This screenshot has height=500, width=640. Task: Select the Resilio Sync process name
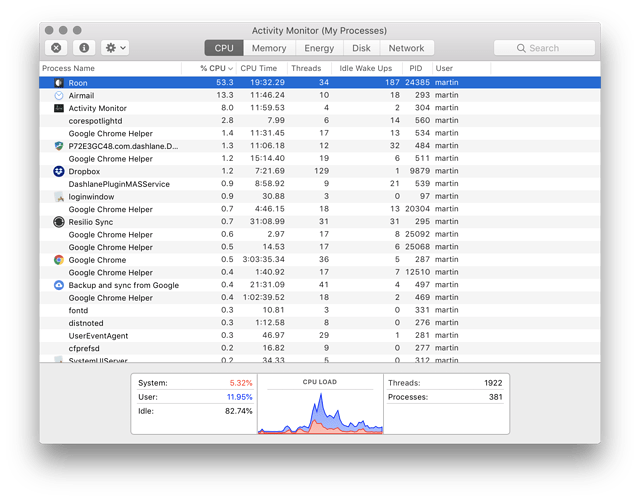(x=91, y=222)
